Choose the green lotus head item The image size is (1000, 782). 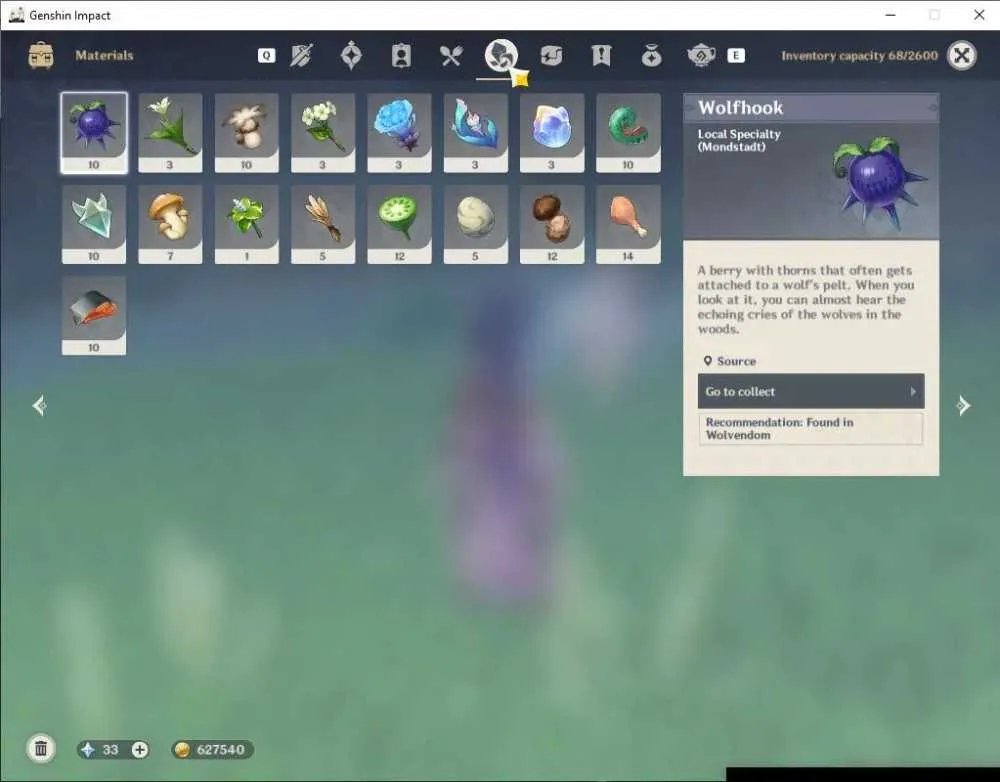[x=399, y=225]
